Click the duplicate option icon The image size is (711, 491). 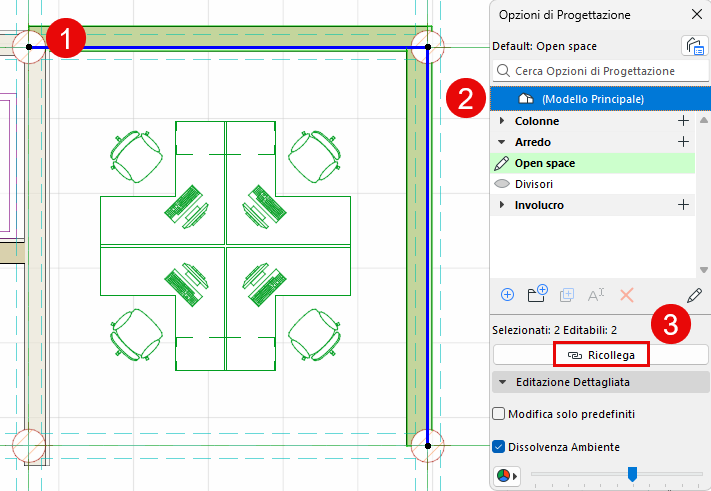(x=567, y=295)
